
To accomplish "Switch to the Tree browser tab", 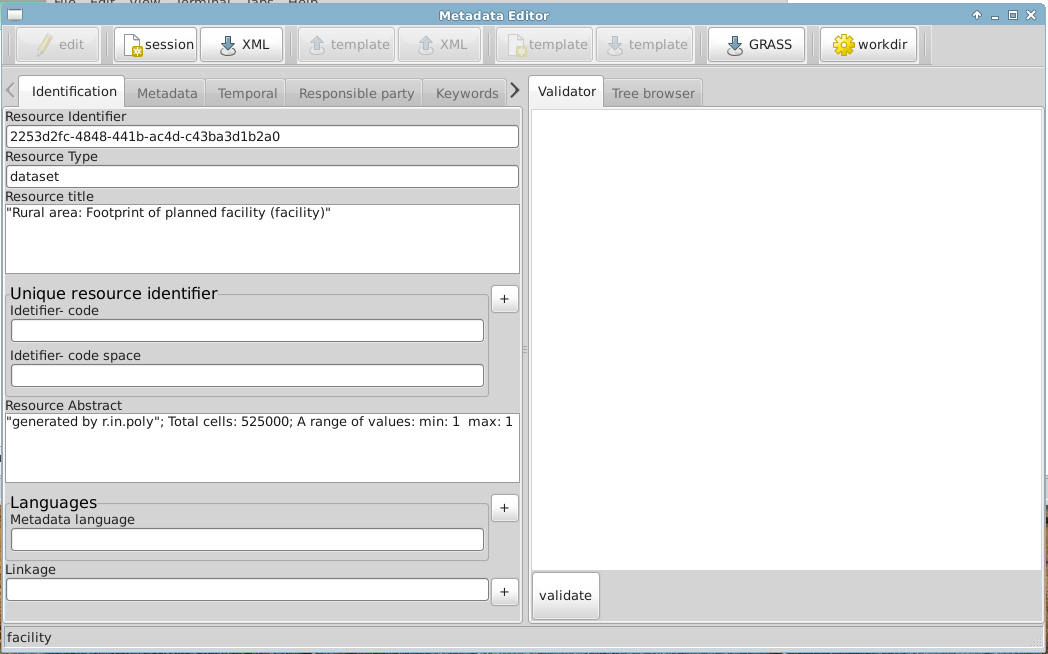I will 653,94.
